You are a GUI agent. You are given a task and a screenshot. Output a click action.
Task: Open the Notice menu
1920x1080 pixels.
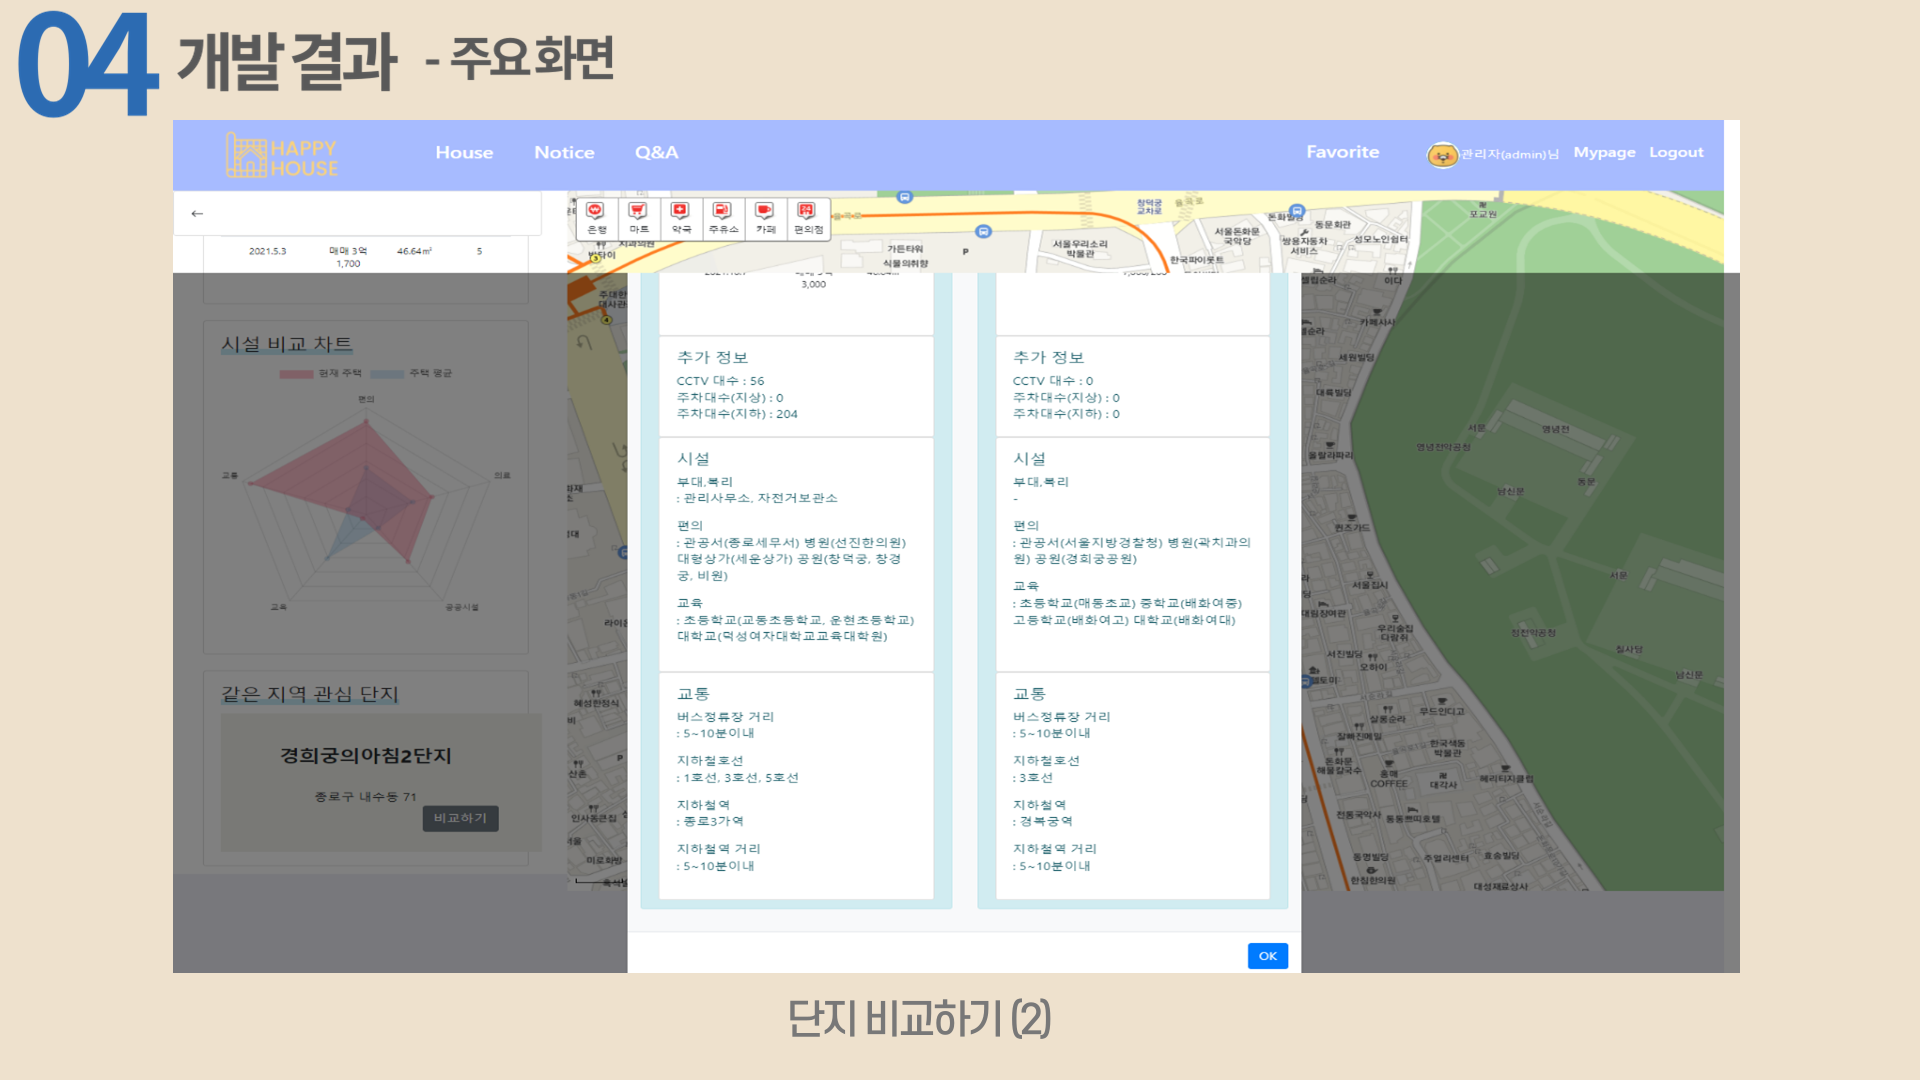[x=564, y=152]
